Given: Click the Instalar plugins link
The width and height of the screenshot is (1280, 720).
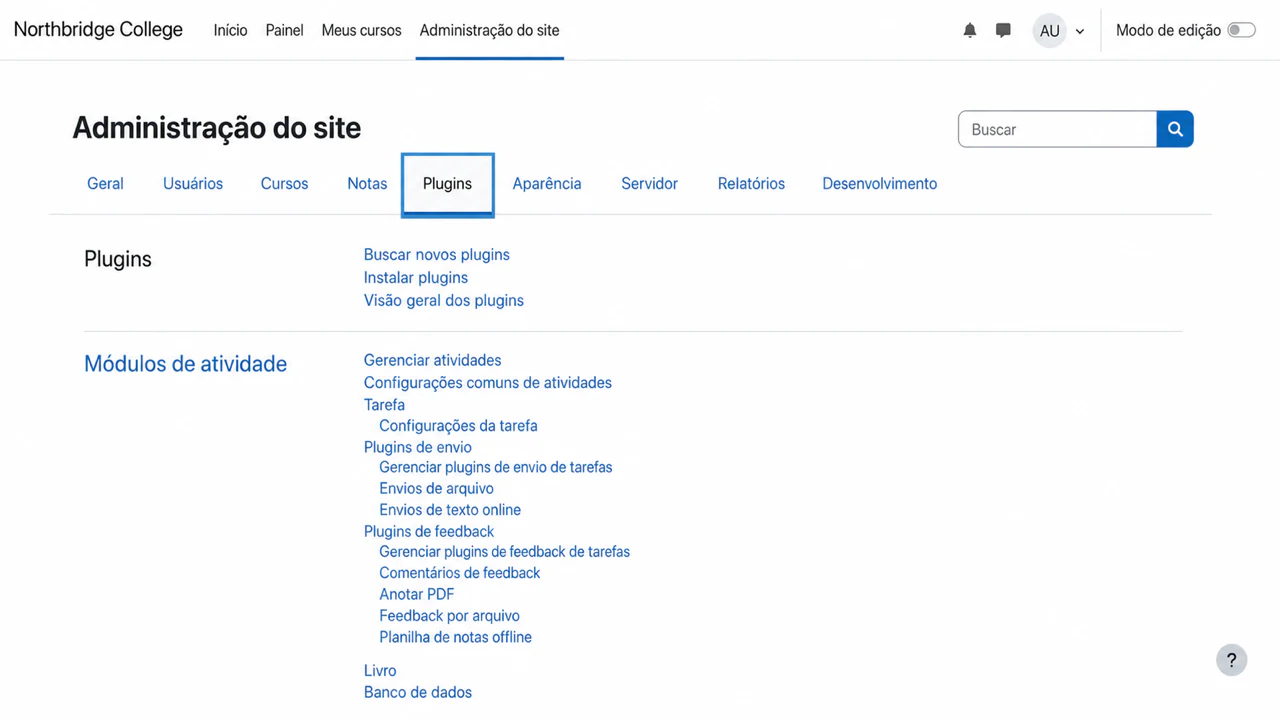Looking at the screenshot, I should click(416, 278).
